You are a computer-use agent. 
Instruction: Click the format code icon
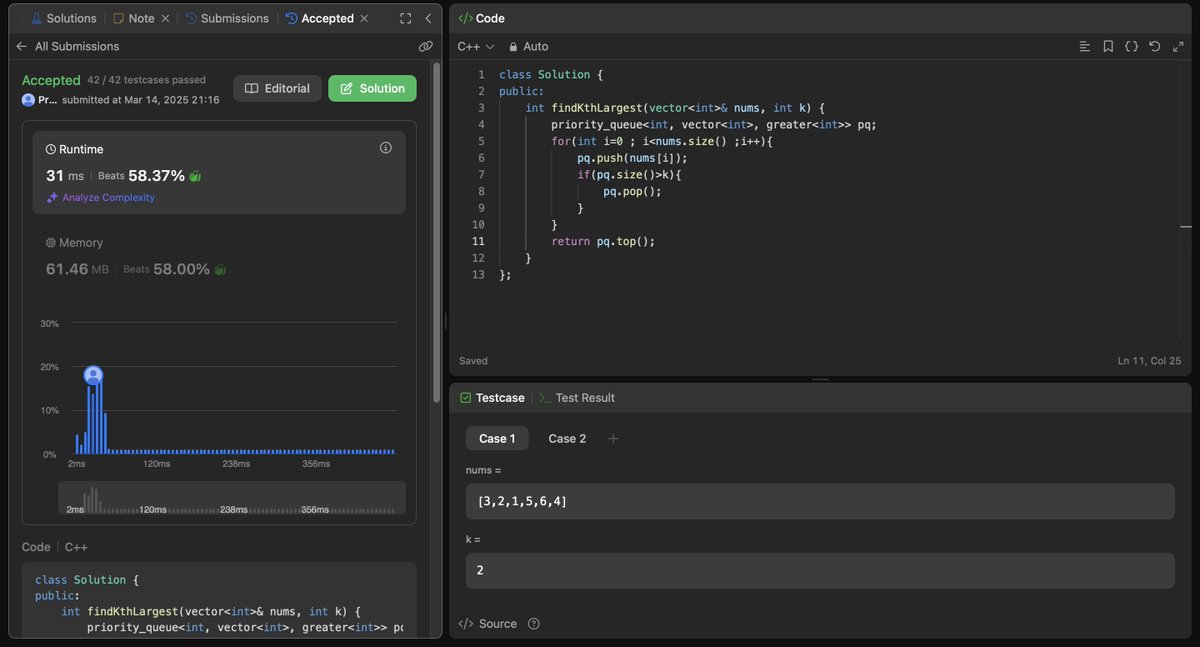click(x=1085, y=46)
